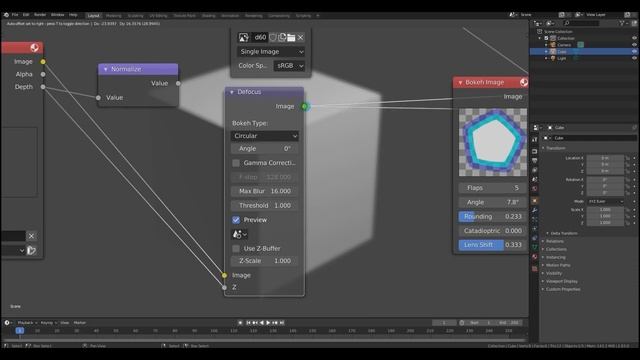Open the Material properties tab icon

(535, 257)
